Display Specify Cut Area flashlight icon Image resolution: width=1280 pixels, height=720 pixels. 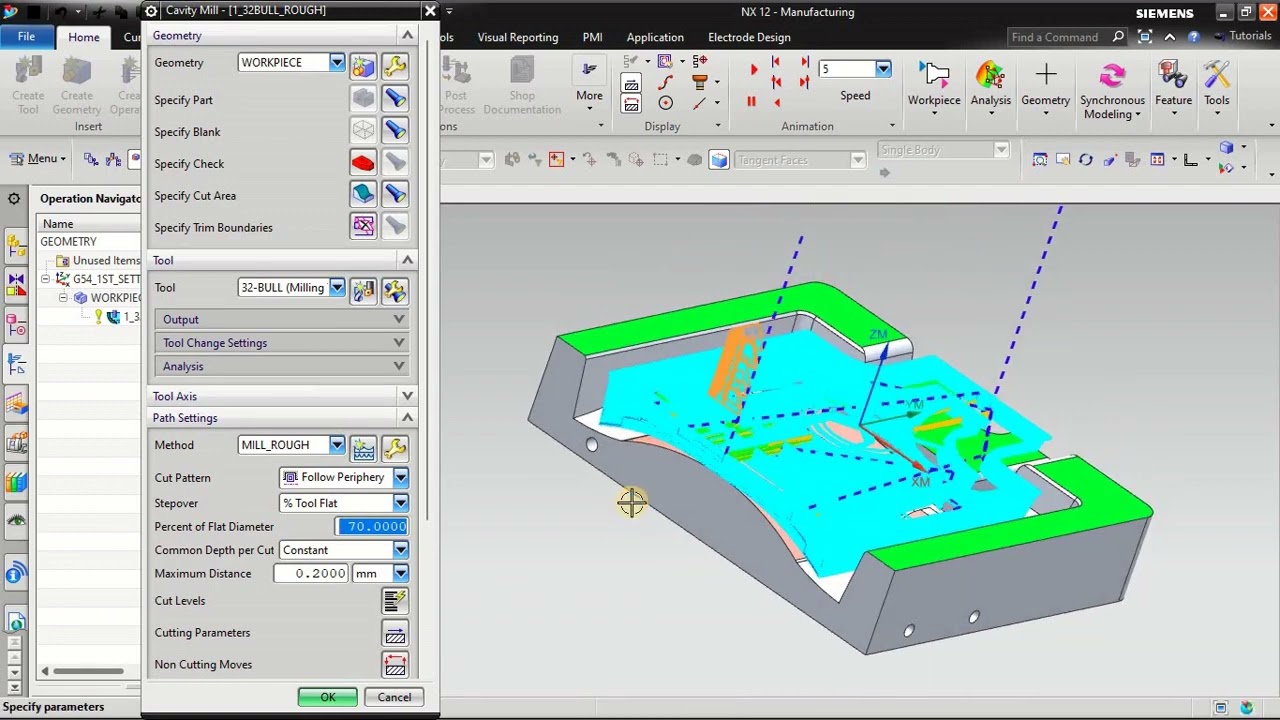[x=395, y=195]
